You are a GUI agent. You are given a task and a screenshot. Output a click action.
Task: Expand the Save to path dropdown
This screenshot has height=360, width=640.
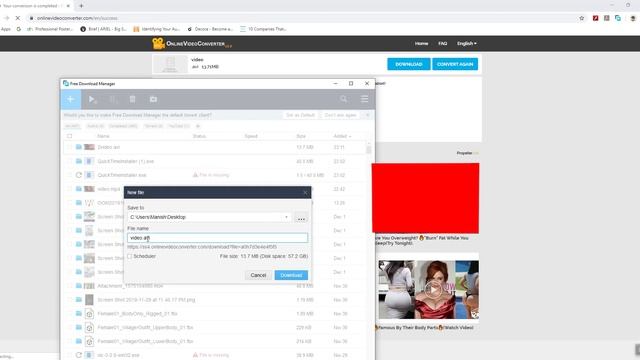286,217
